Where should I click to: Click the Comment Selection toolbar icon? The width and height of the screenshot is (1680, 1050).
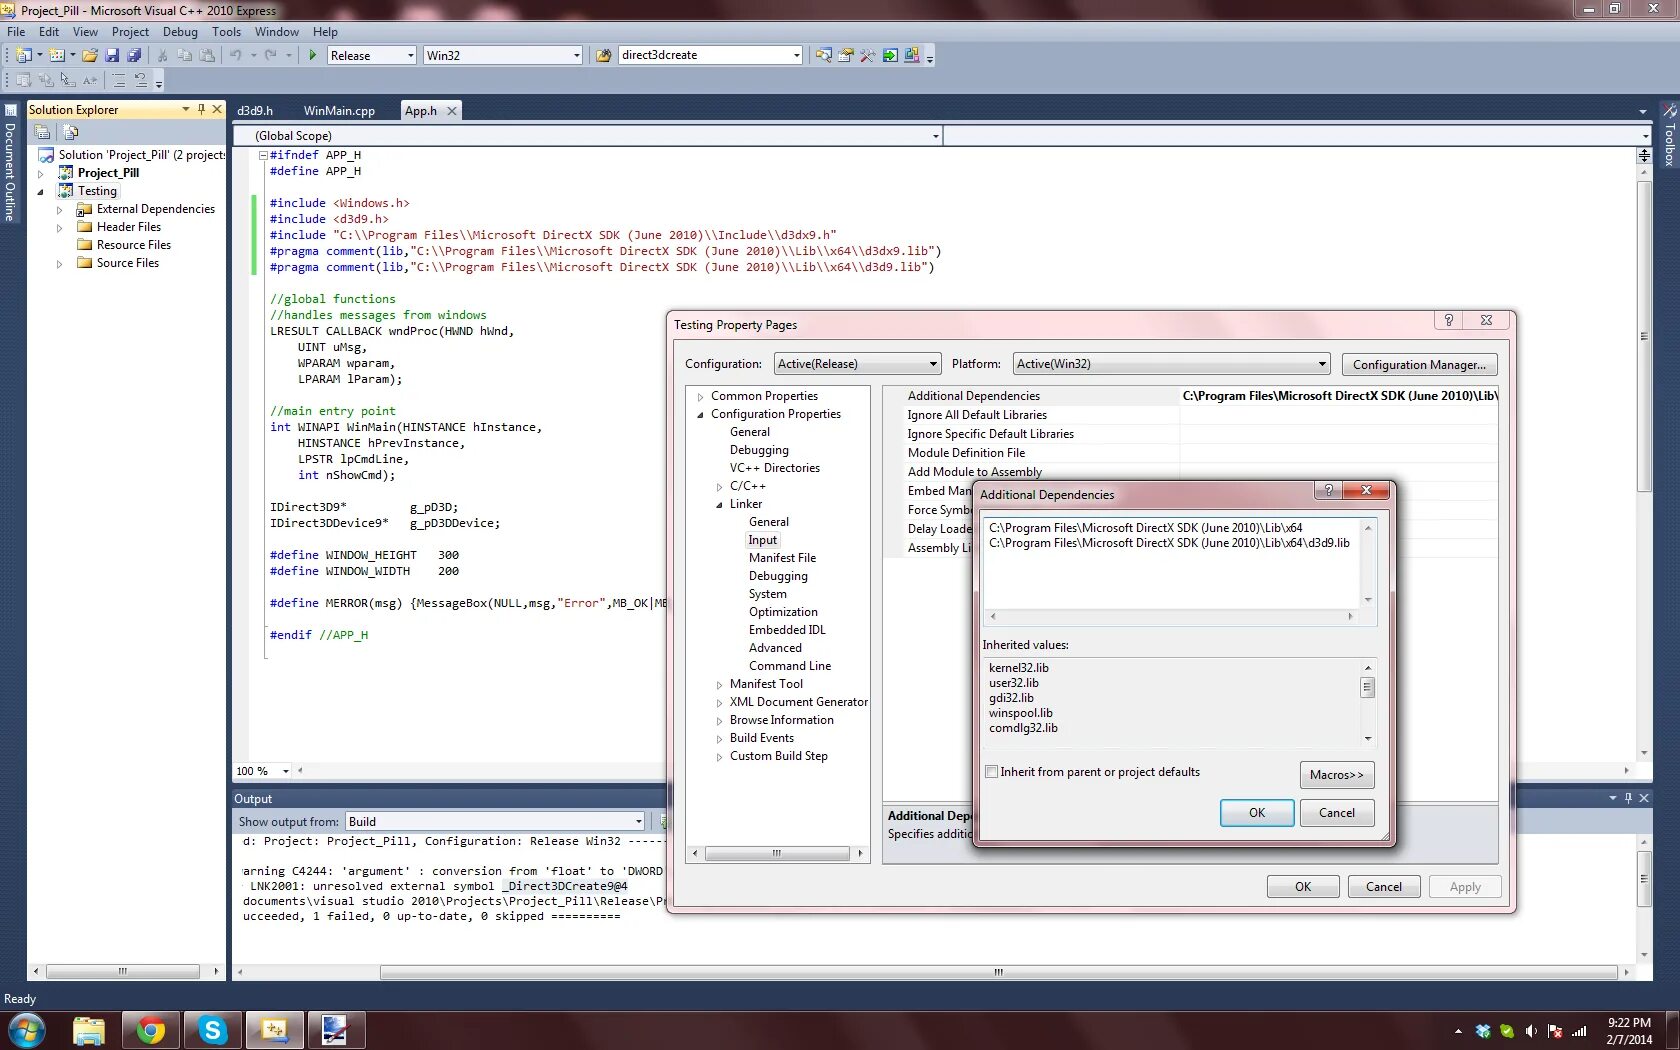click(x=119, y=80)
